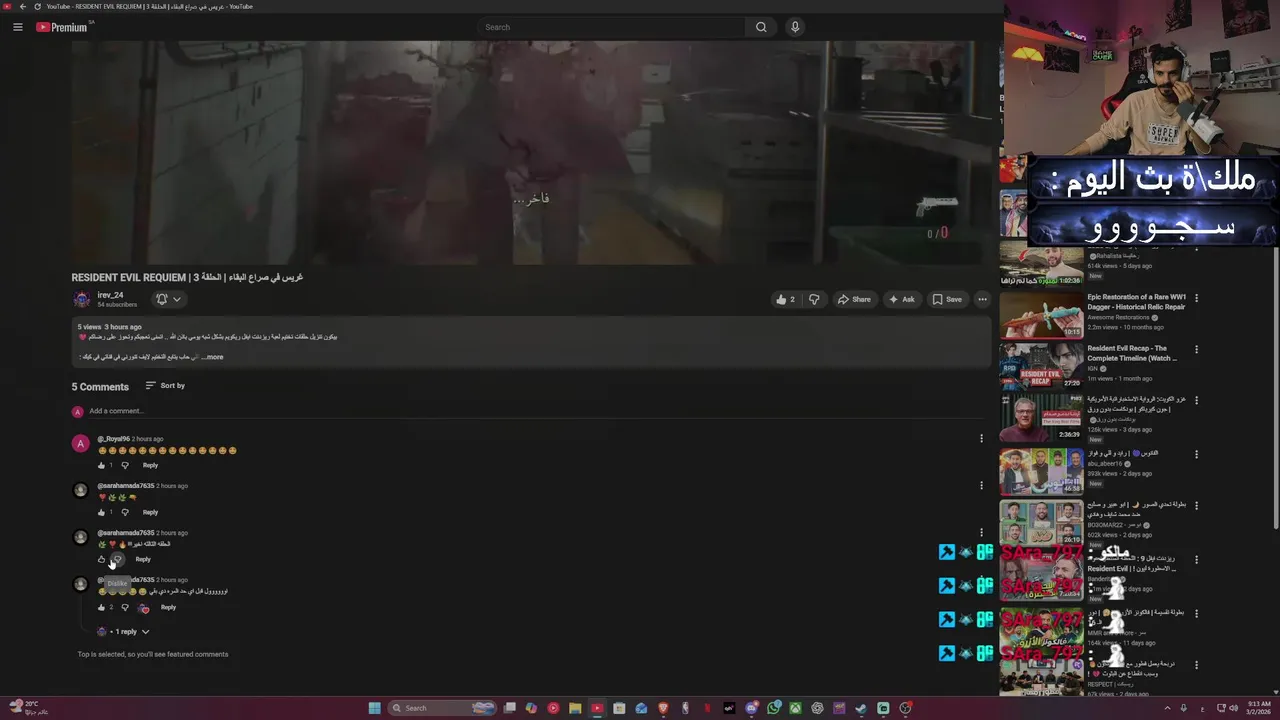Open the Ask AI button
Viewport: 1280px width, 720px height.
901,299
